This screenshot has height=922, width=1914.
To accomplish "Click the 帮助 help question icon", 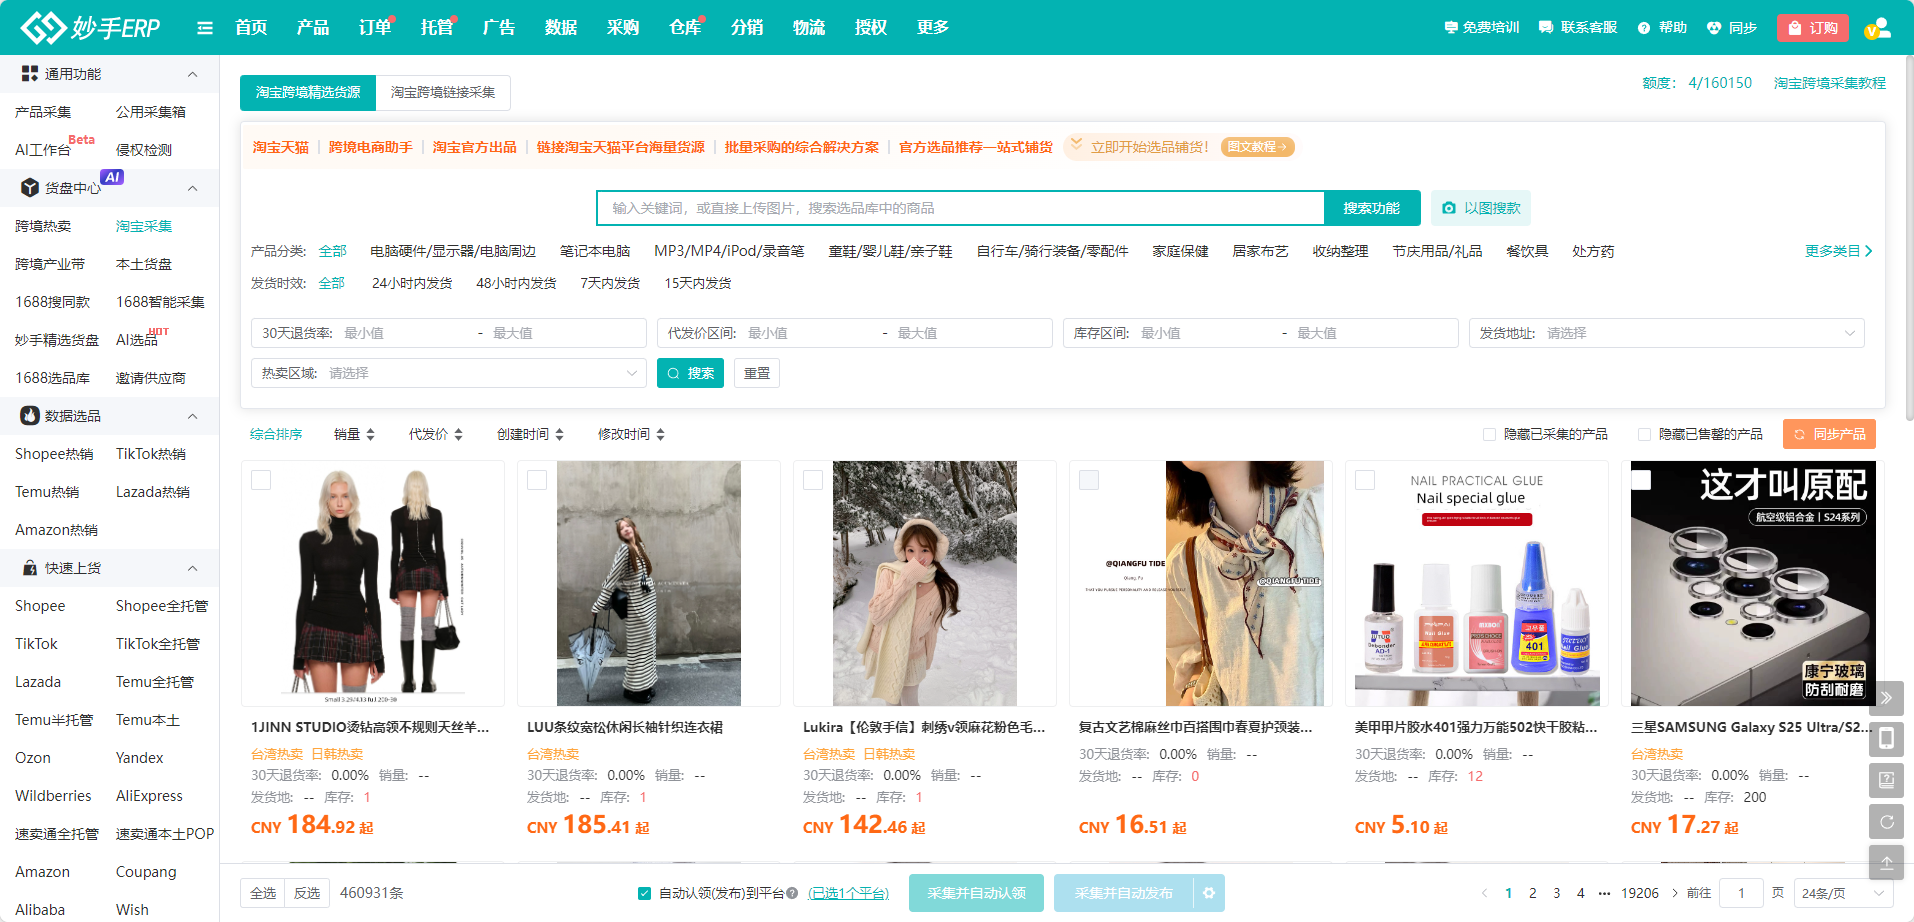I will [x=1644, y=28].
